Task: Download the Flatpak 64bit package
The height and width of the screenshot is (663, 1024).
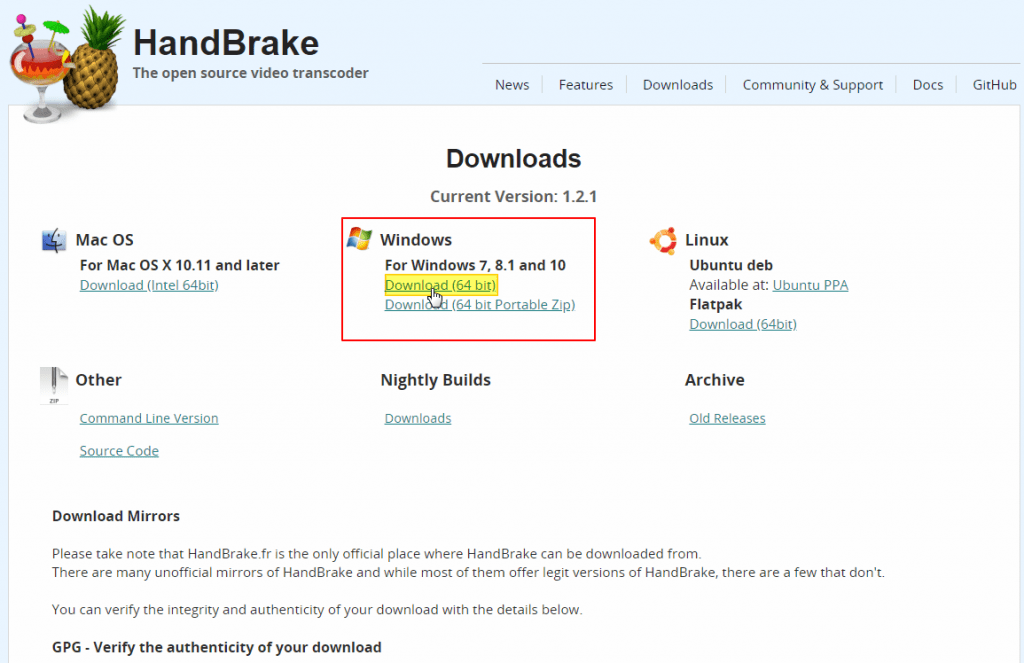Action: [x=743, y=325]
